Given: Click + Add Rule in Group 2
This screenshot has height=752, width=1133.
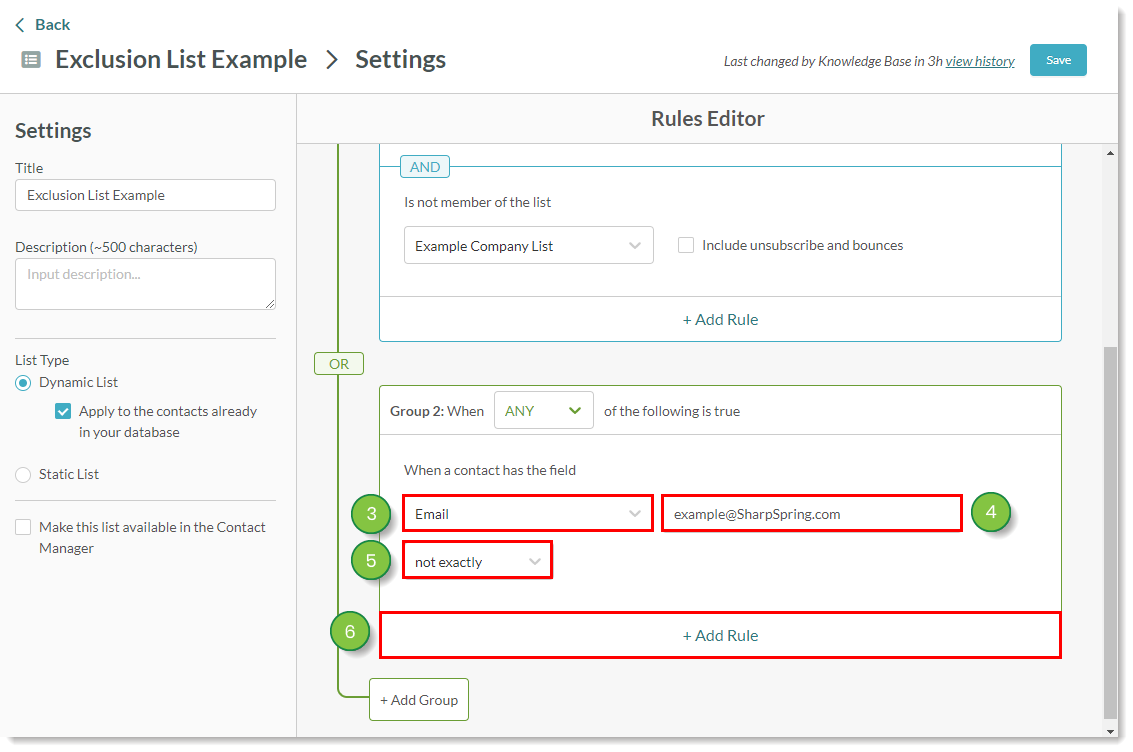Looking at the screenshot, I should coord(720,636).
